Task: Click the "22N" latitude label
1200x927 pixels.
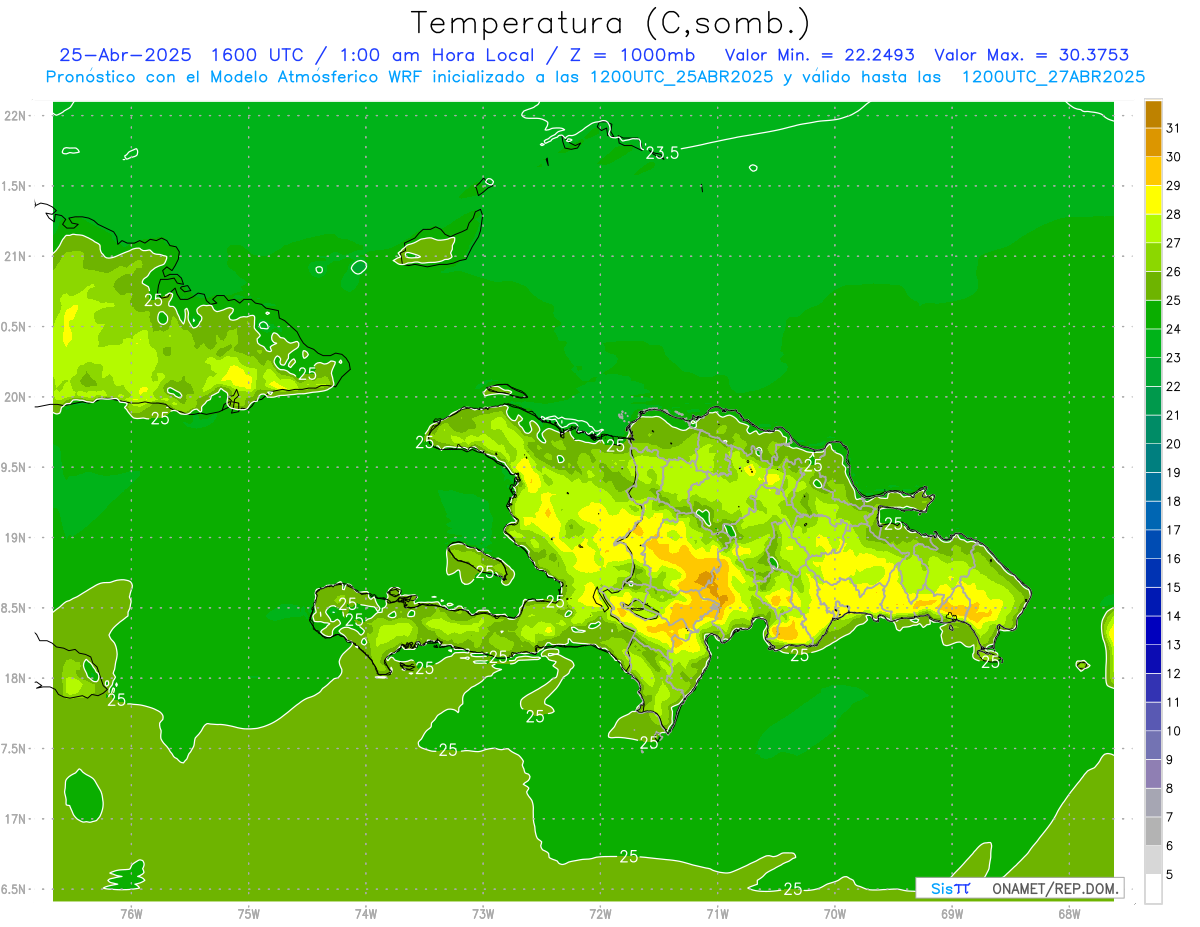Action: (x=15, y=115)
